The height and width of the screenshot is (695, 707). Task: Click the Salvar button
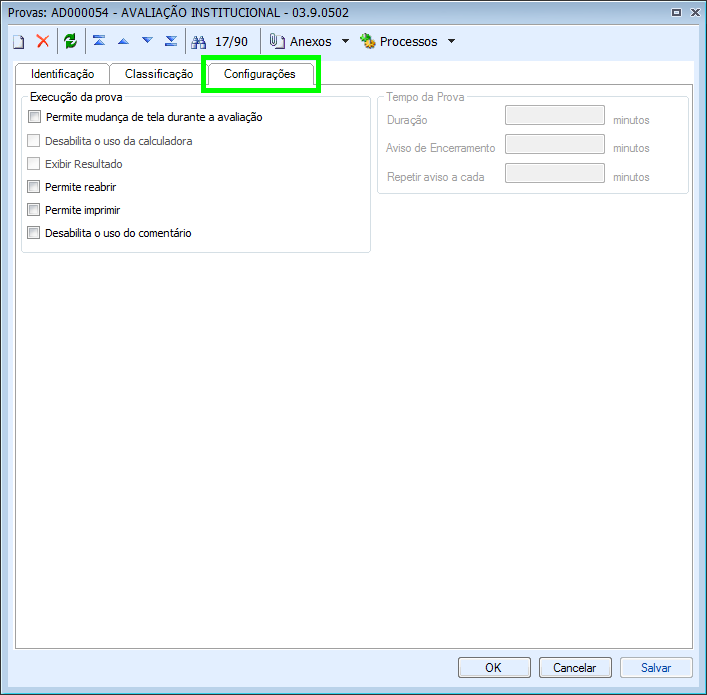656,667
